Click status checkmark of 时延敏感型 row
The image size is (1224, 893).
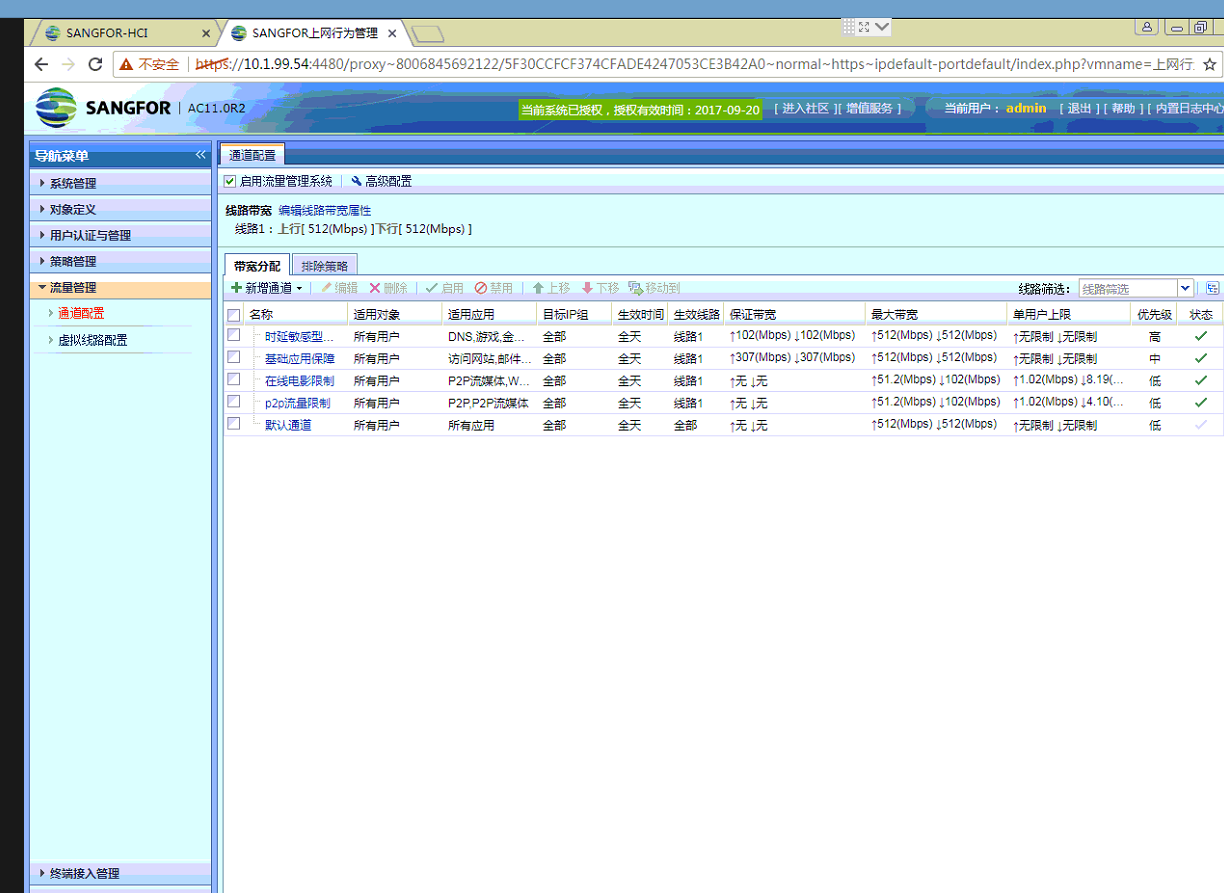1200,336
